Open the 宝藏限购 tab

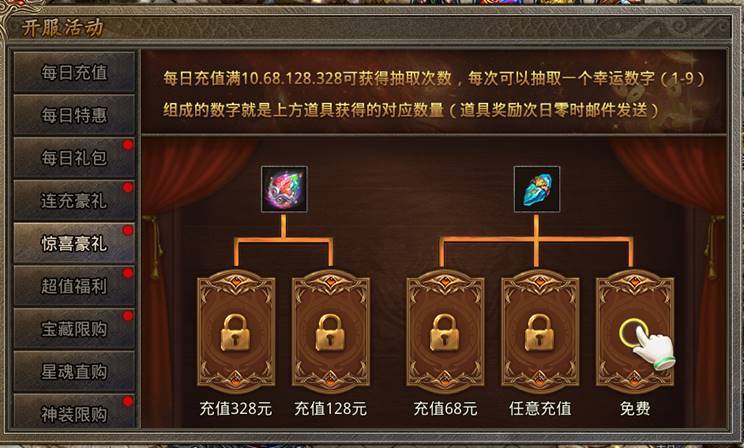click(74, 328)
